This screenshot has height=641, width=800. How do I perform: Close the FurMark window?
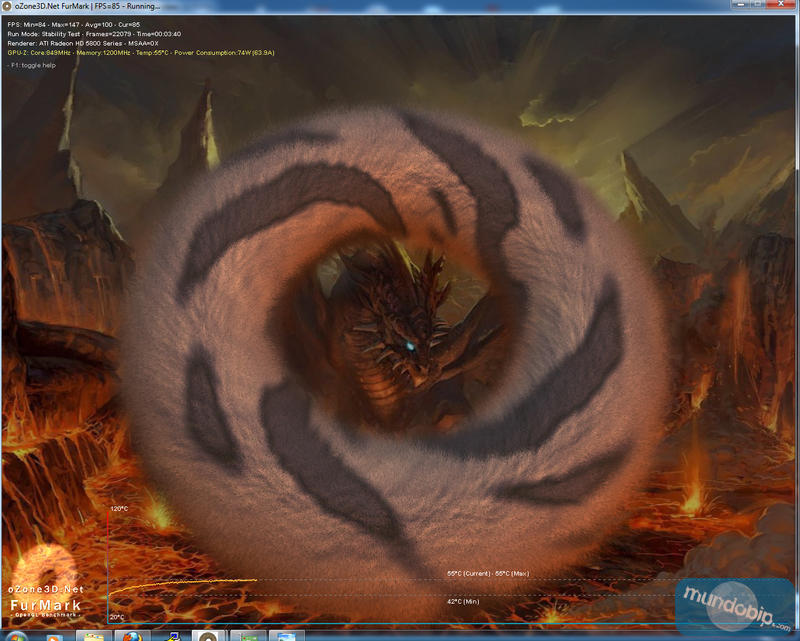click(781, 4)
